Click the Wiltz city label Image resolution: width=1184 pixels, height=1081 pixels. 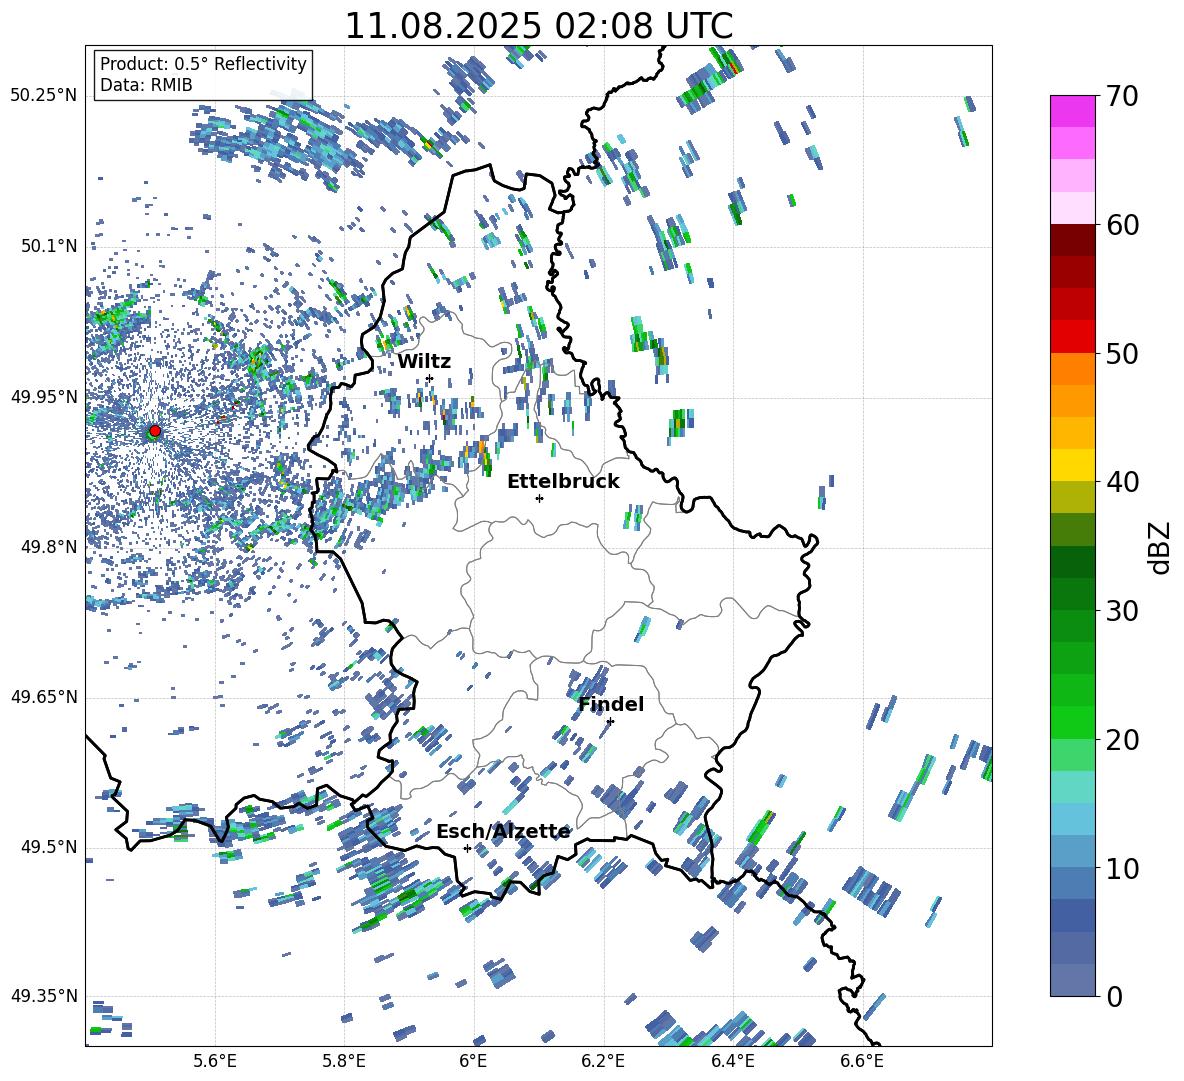[424, 362]
